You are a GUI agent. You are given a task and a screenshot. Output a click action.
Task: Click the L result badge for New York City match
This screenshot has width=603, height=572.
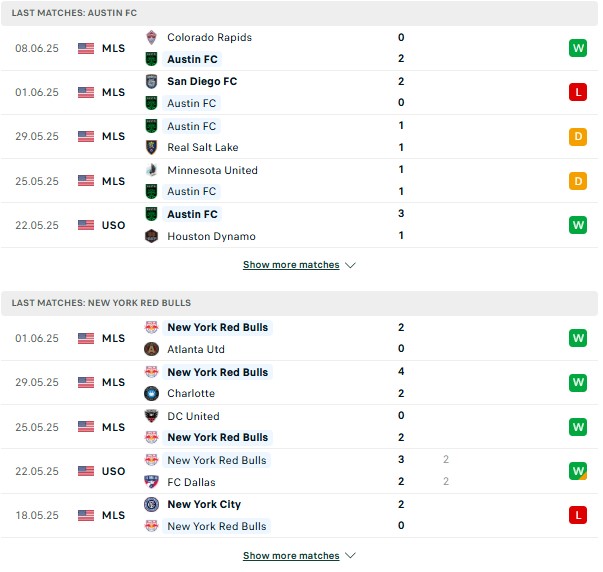578,515
